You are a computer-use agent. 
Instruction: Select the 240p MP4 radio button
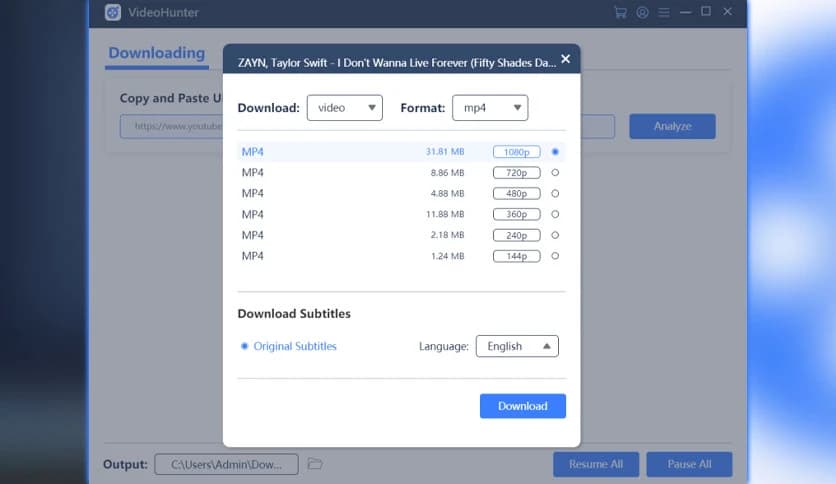click(555, 235)
